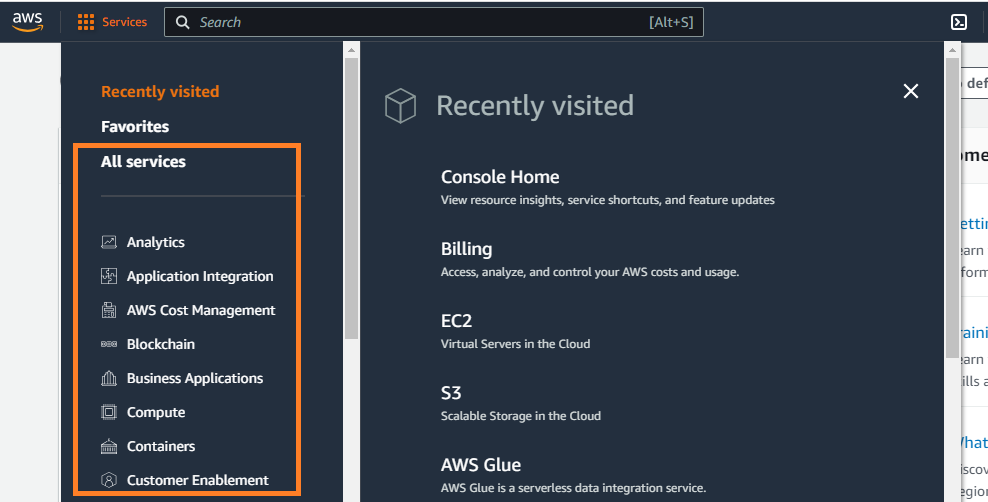Image resolution: width=988 pixels, height=502 pixels.
Task: Click the search magnifier icon
Action: click(x=183, y=22)
